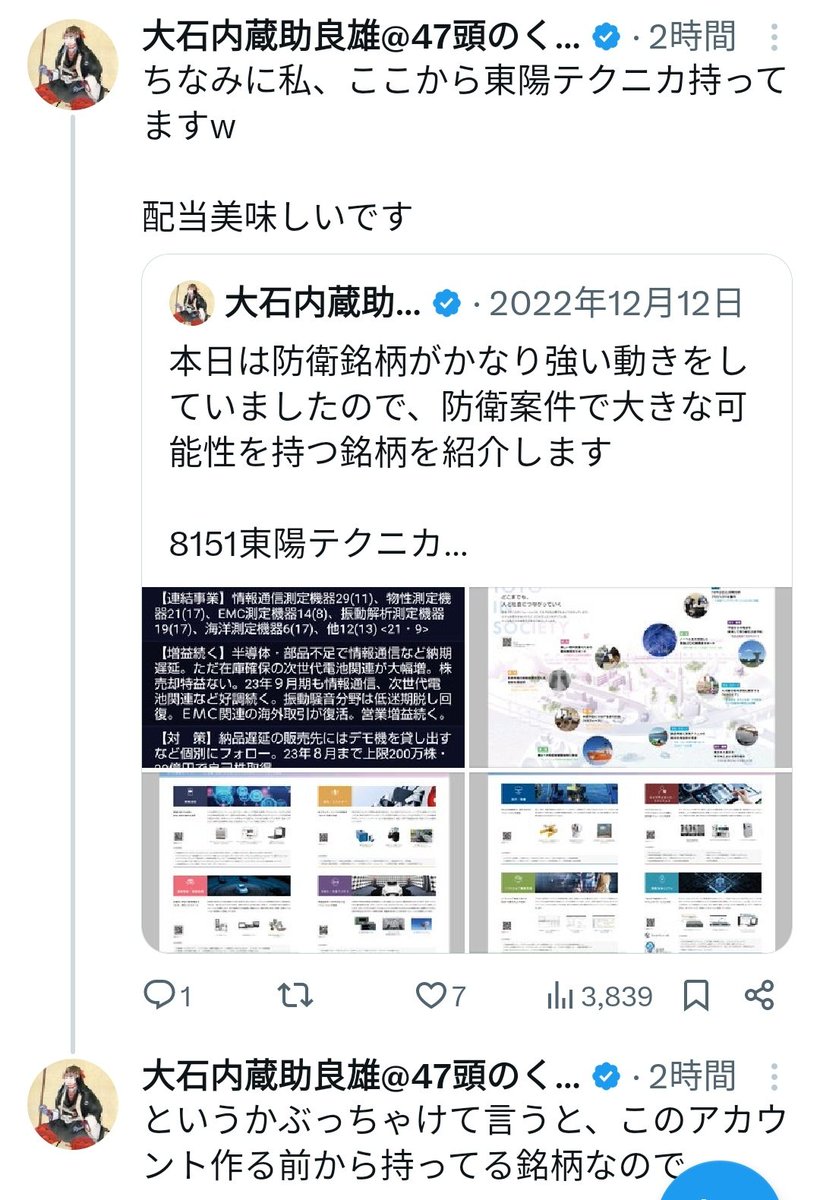Click verified badge beside top tweet's author name
The image size is (820, 1200).
click(605, 38)
